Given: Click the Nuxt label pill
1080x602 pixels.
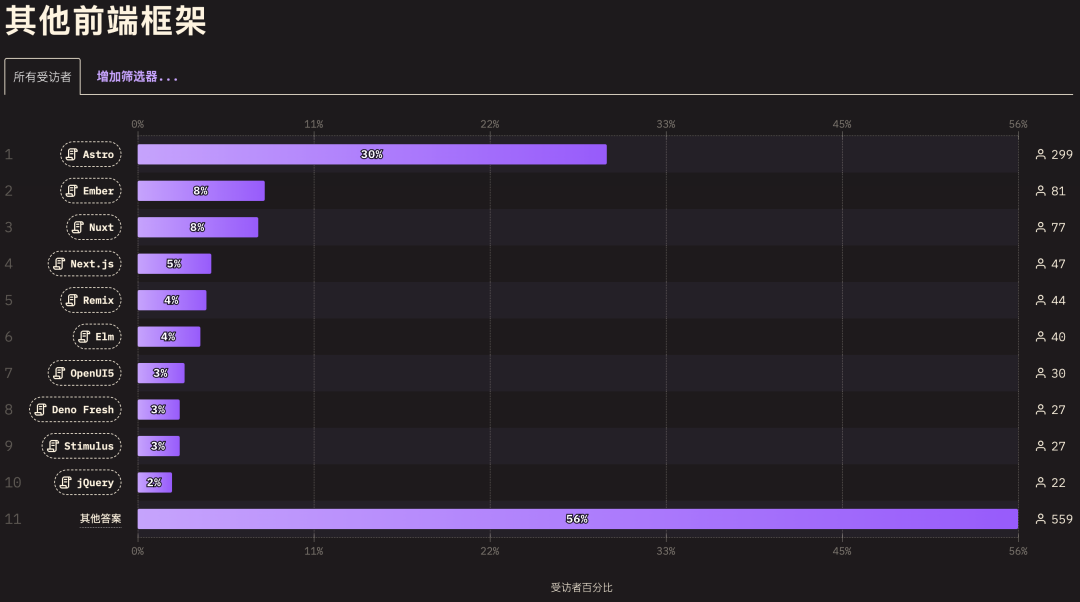Looking at the screenshot, I should (x=94, y=227).
